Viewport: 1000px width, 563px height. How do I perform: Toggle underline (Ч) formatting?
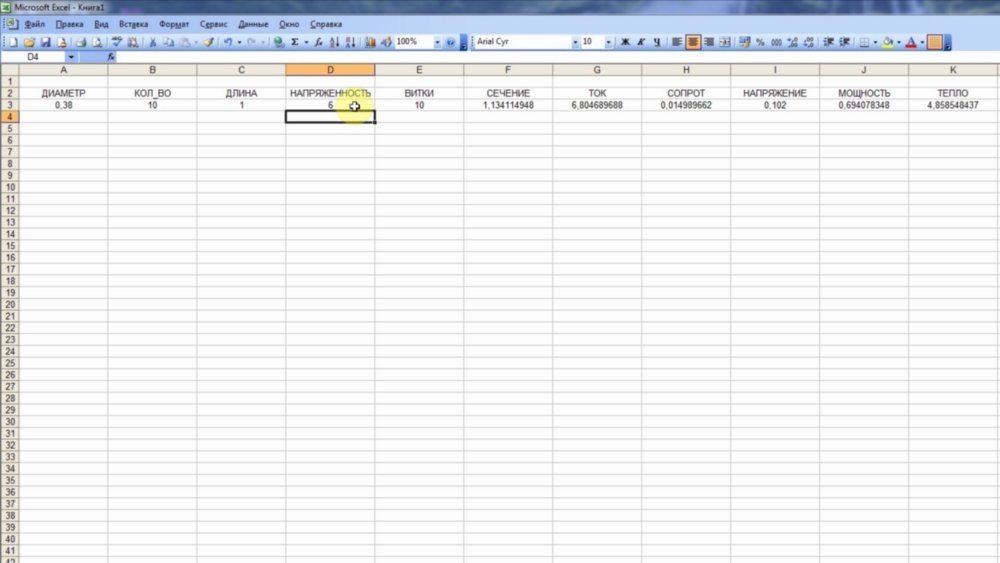(x=657, y=42)
